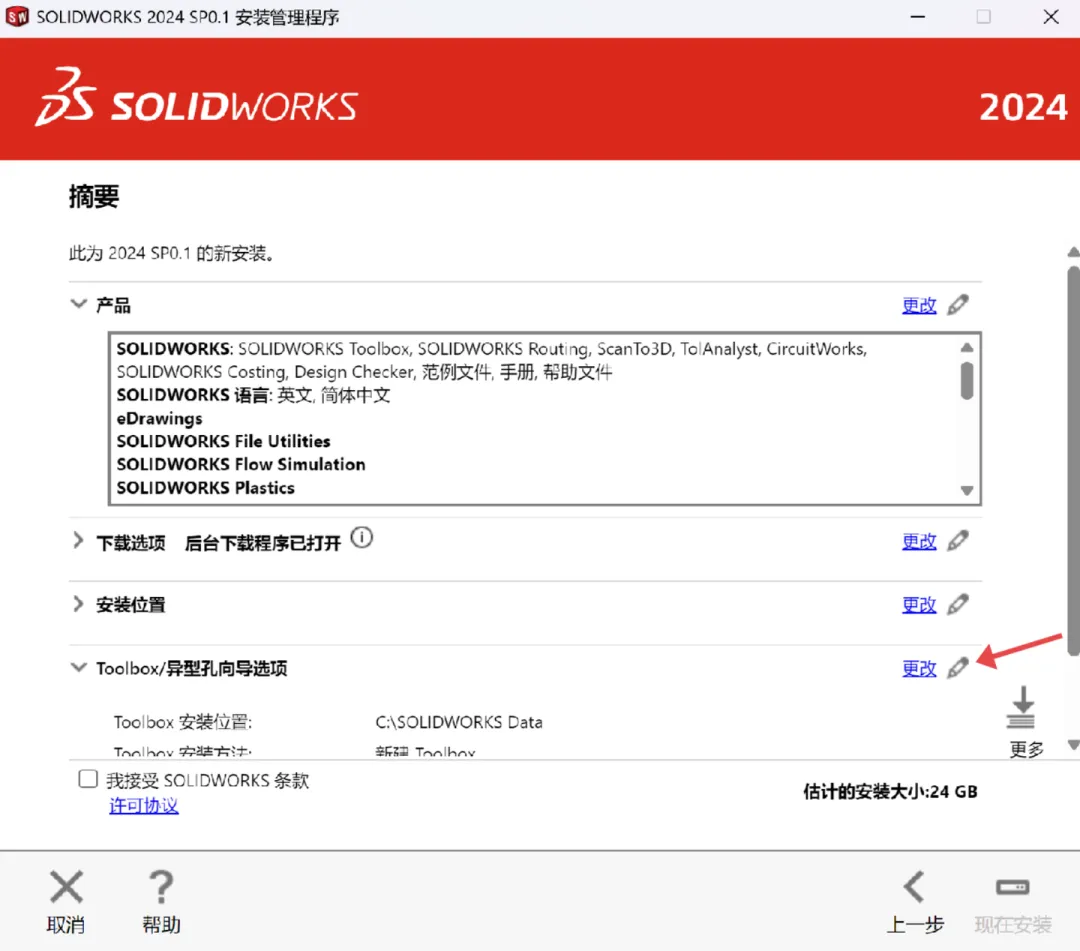Click 此为 2024 SP0.1 的新安装 text
The image size is (1080, 951).
[172, 253]
